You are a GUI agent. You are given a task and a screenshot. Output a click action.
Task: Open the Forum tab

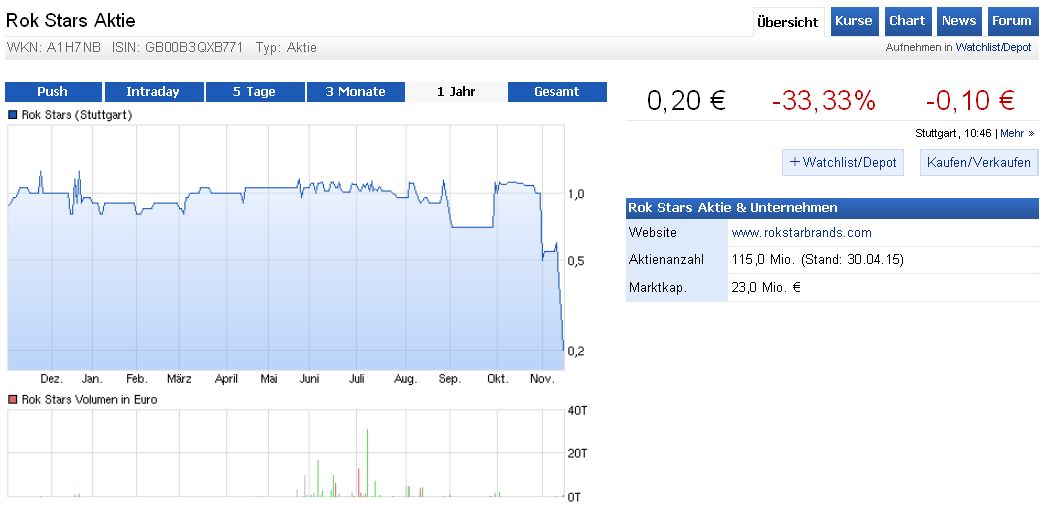pos(1012,21)
